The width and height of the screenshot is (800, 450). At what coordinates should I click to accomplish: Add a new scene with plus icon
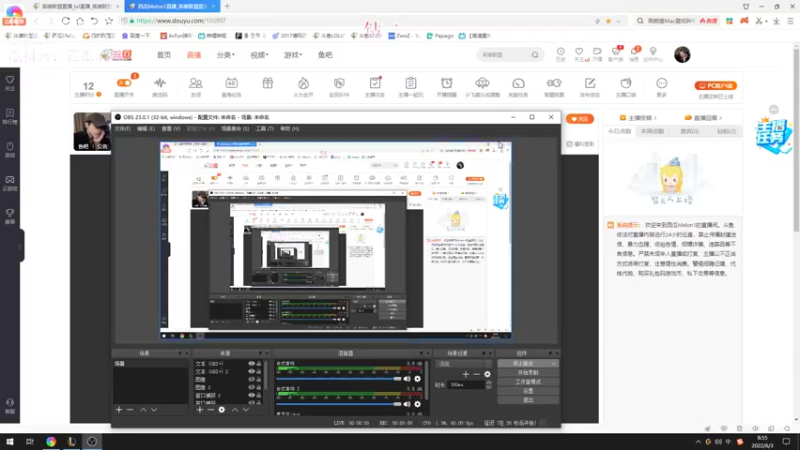119,410
